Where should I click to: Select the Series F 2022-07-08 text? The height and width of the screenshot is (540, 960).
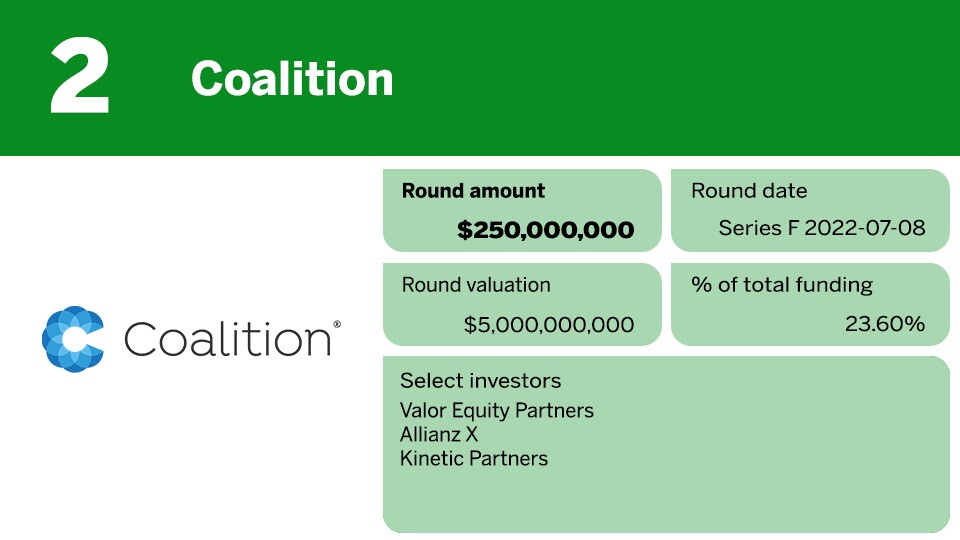click(821, 228)
